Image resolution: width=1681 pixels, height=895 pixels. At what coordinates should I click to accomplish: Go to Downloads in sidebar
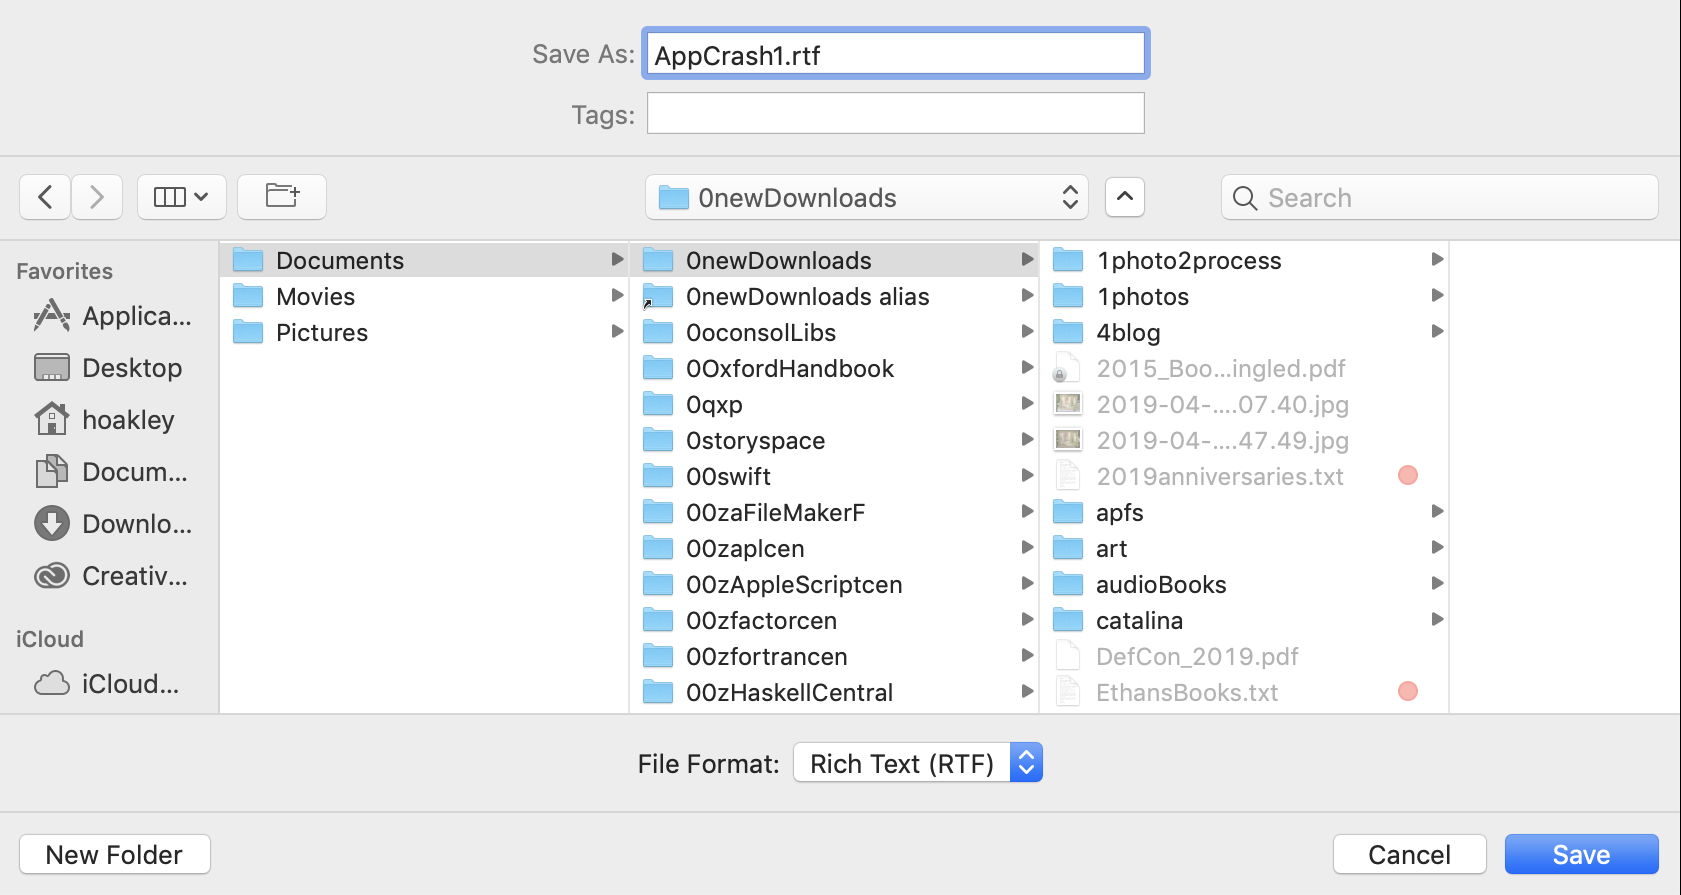(112, 524)
